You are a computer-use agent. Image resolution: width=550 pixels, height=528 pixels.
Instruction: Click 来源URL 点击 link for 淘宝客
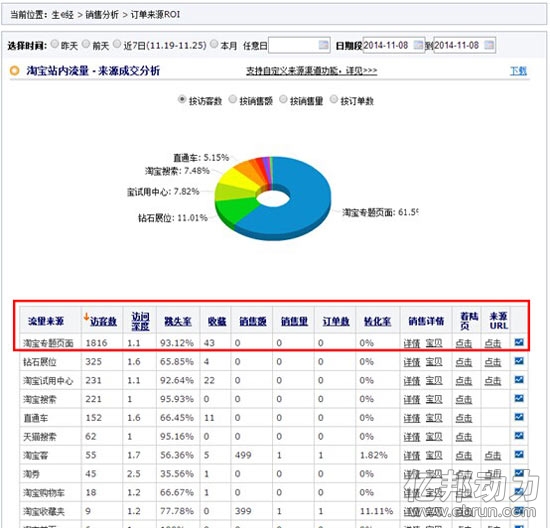coord(493,455)
